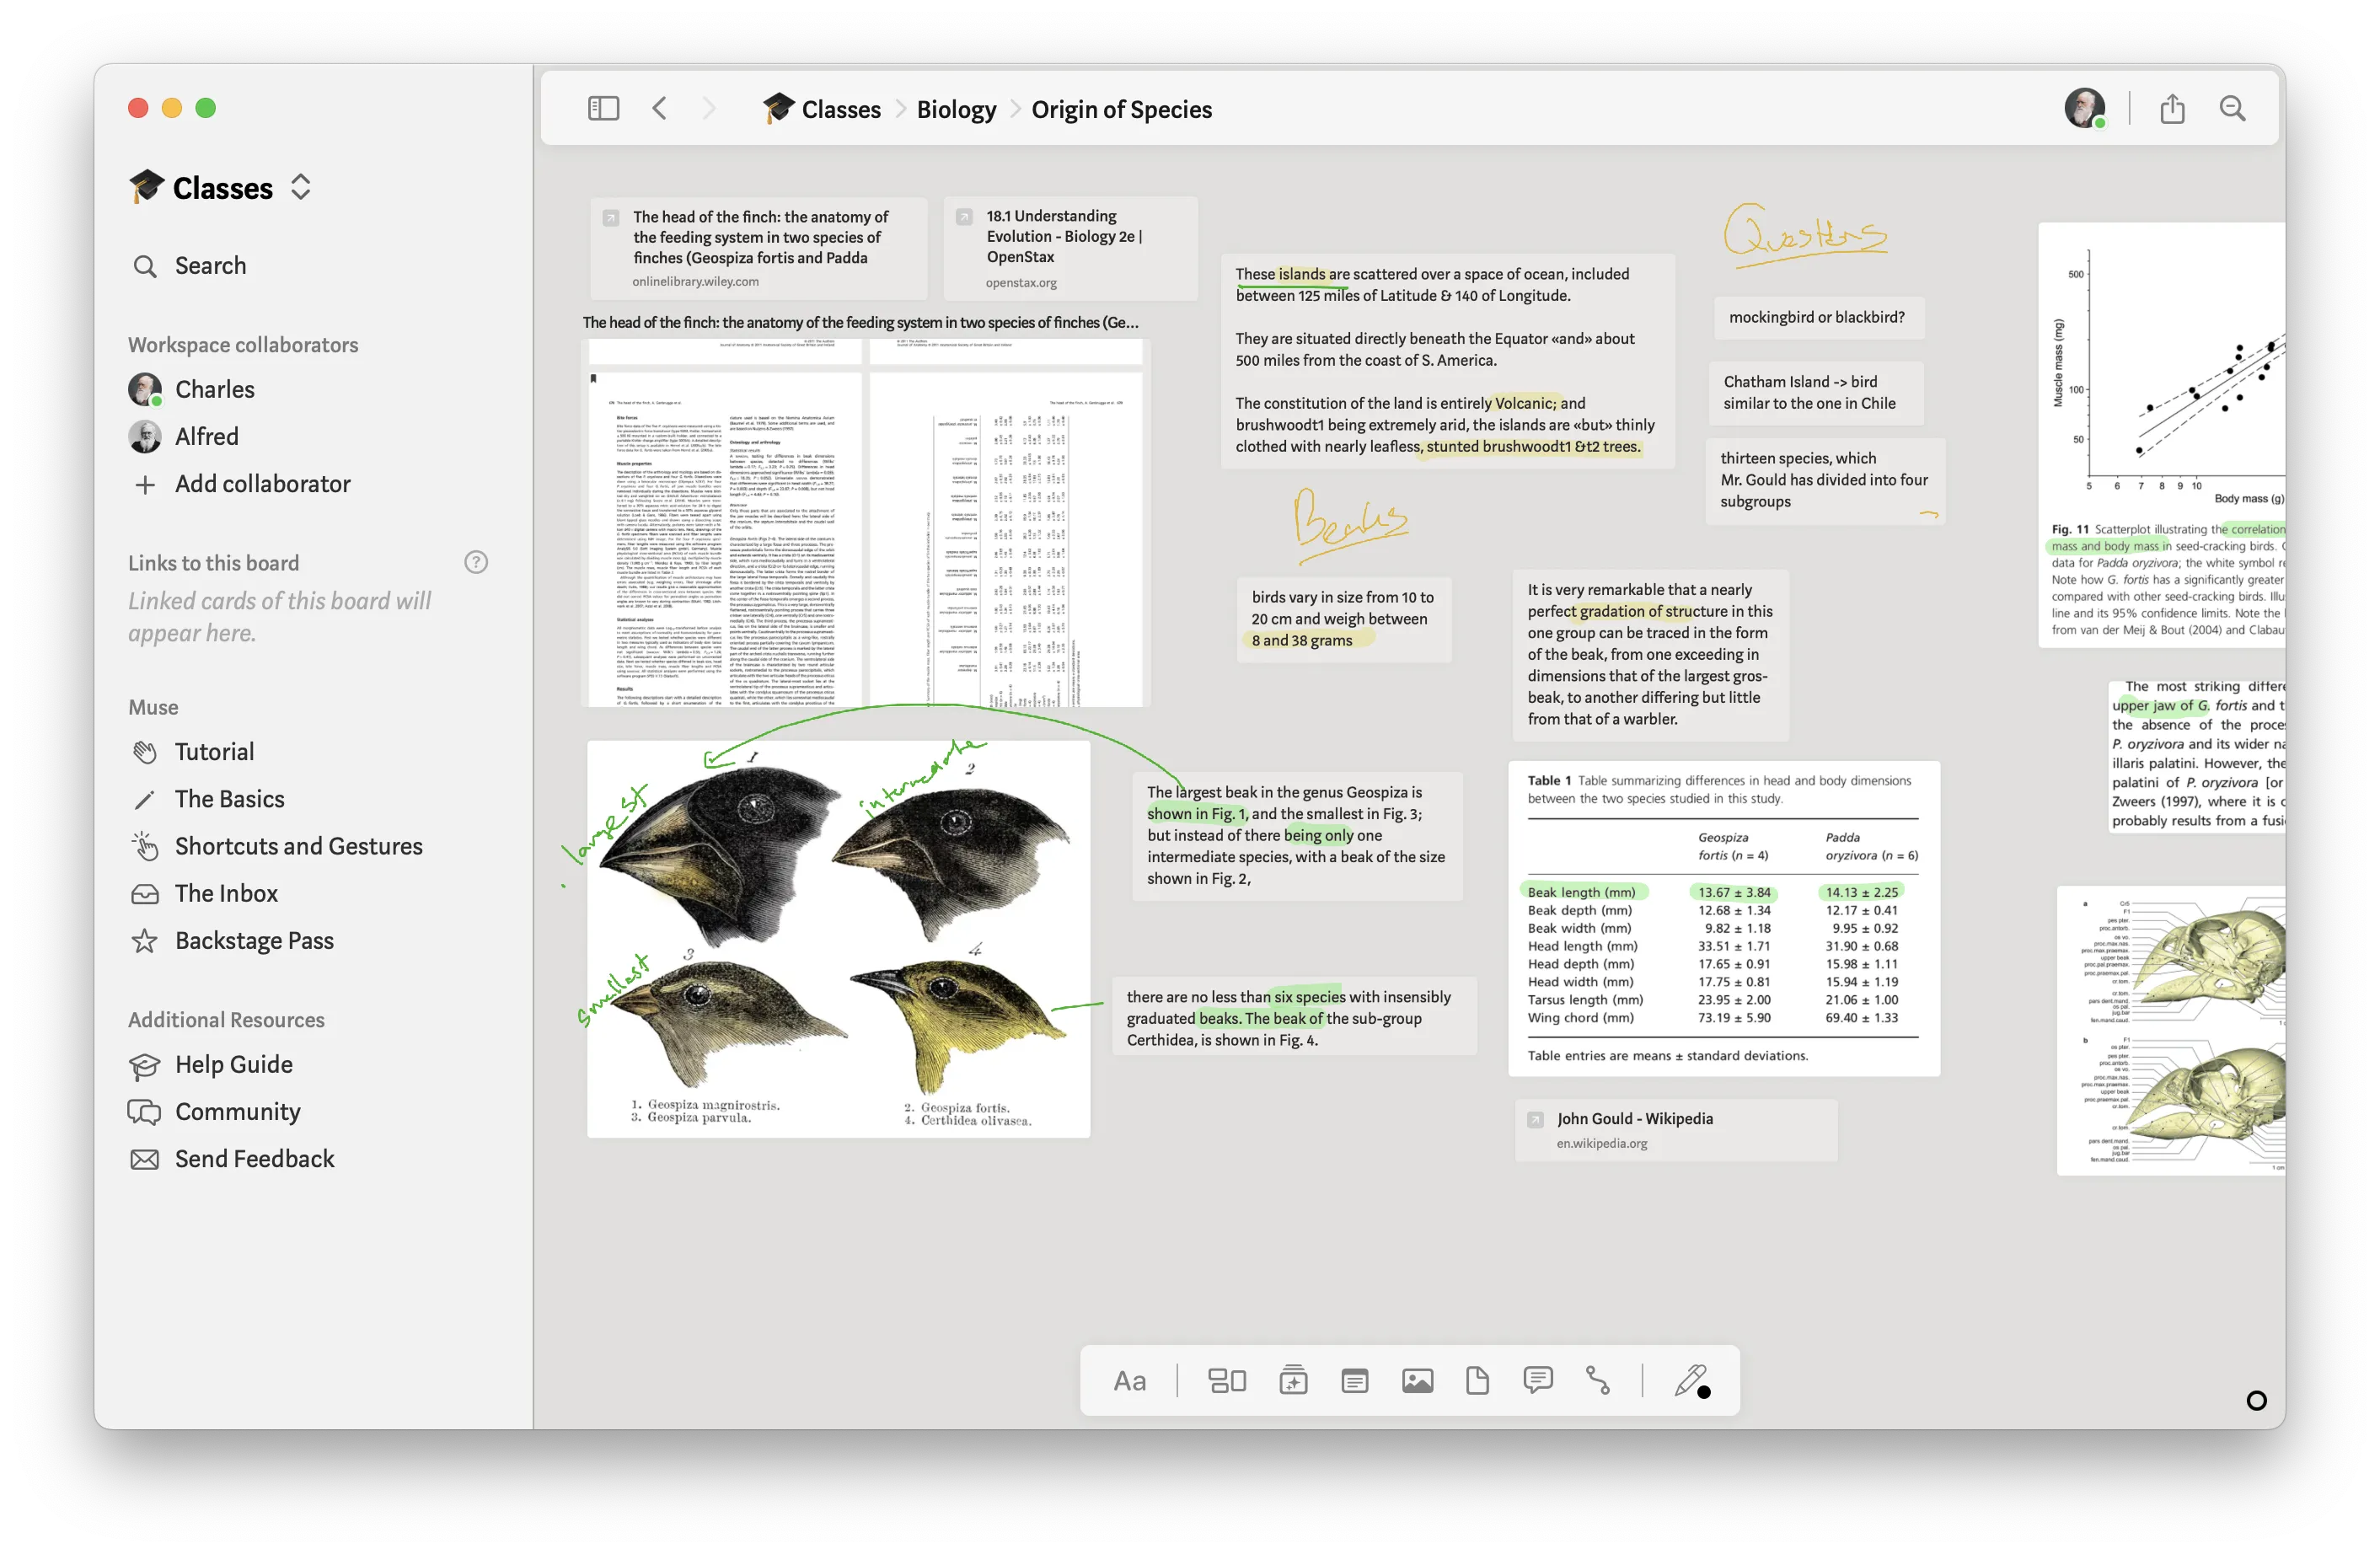Select the boards tool in bottom toolbar

tap(1227, 1380)
